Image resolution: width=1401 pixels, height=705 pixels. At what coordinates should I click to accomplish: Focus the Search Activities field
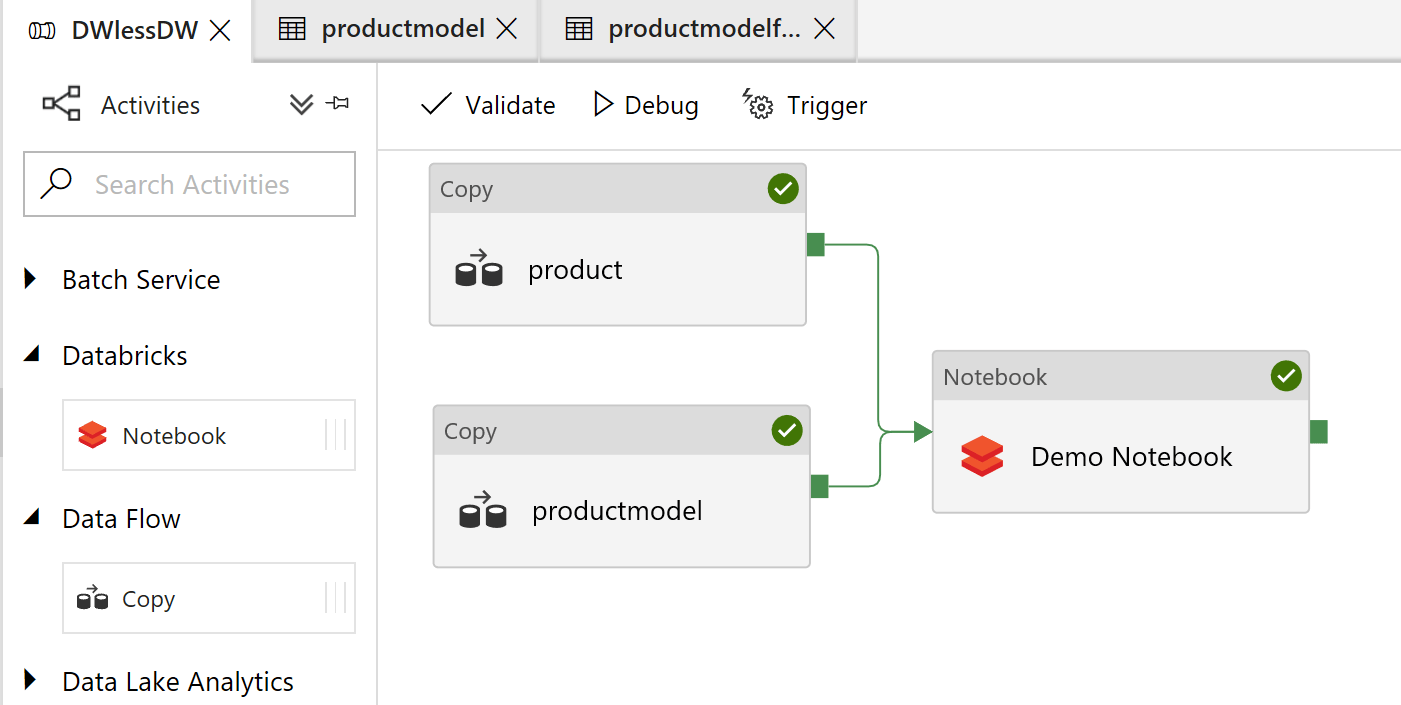pos(189,184)
